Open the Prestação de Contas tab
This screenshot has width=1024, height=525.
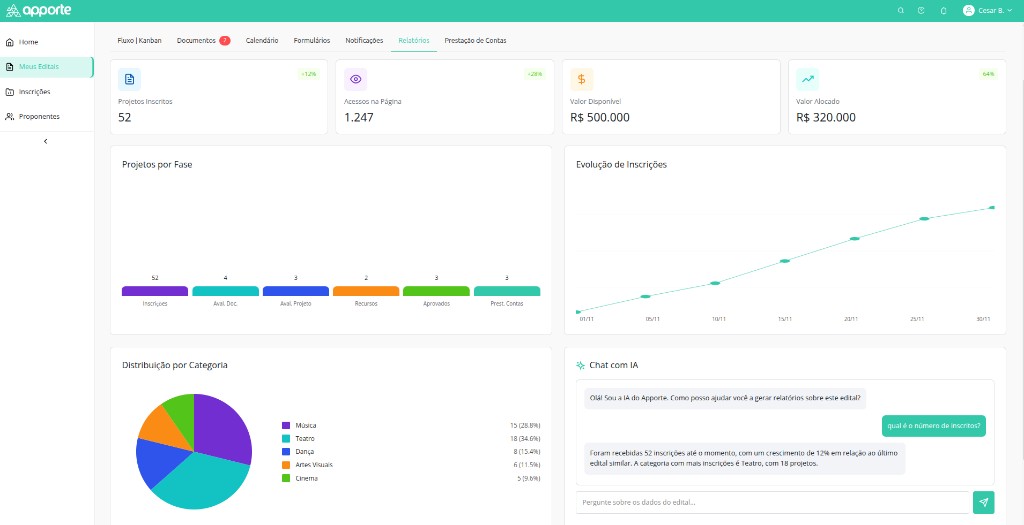(475, 40)
